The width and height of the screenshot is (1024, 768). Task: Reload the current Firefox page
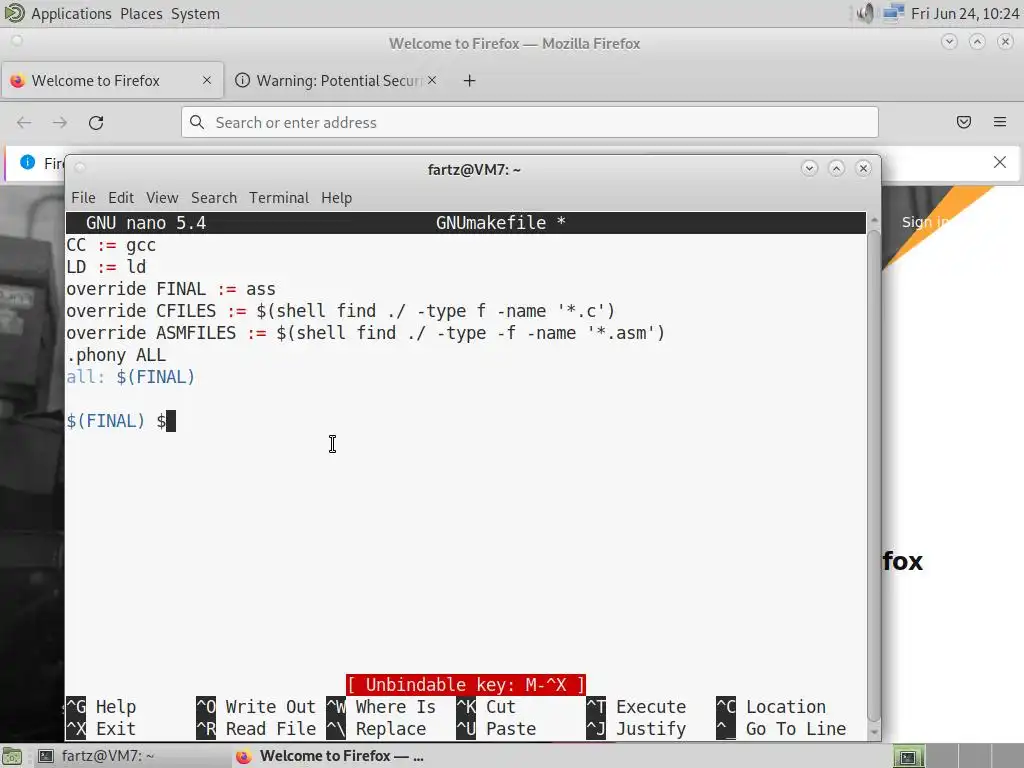click(96, 122)
